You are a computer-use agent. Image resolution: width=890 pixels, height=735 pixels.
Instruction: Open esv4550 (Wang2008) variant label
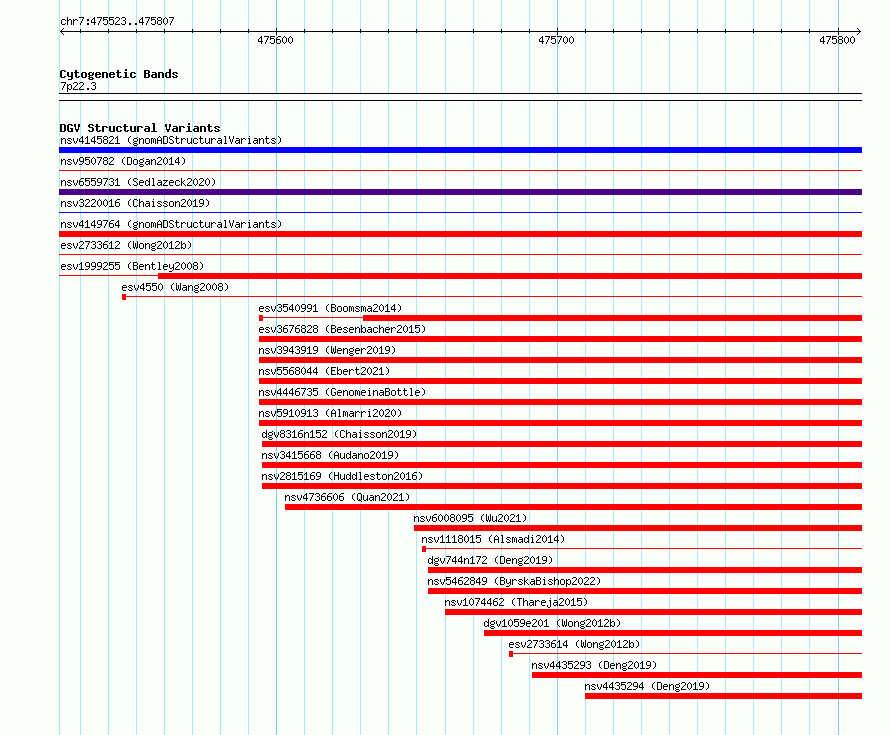click(175, 287)
